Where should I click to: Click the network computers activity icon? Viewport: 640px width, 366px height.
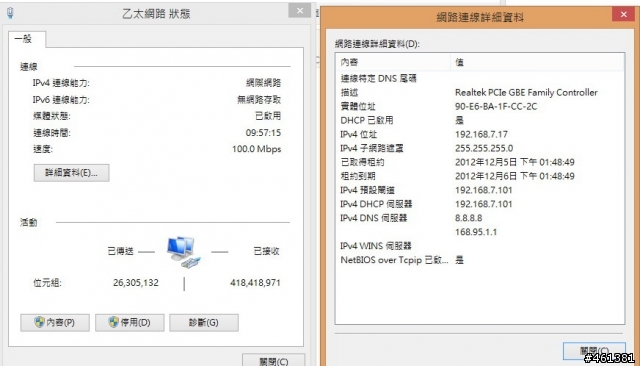coord(183,252)
